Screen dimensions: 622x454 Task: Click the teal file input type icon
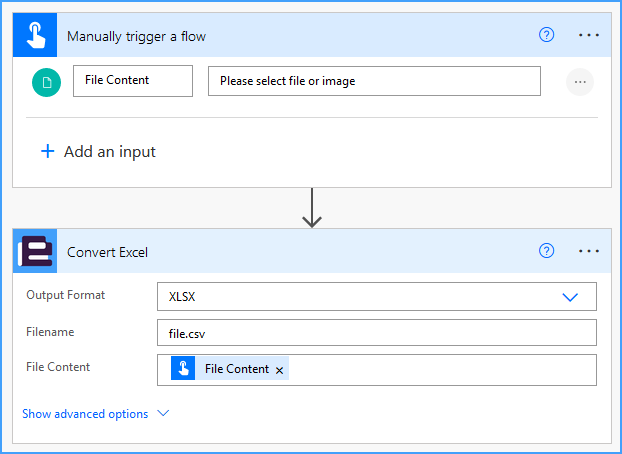46,82
